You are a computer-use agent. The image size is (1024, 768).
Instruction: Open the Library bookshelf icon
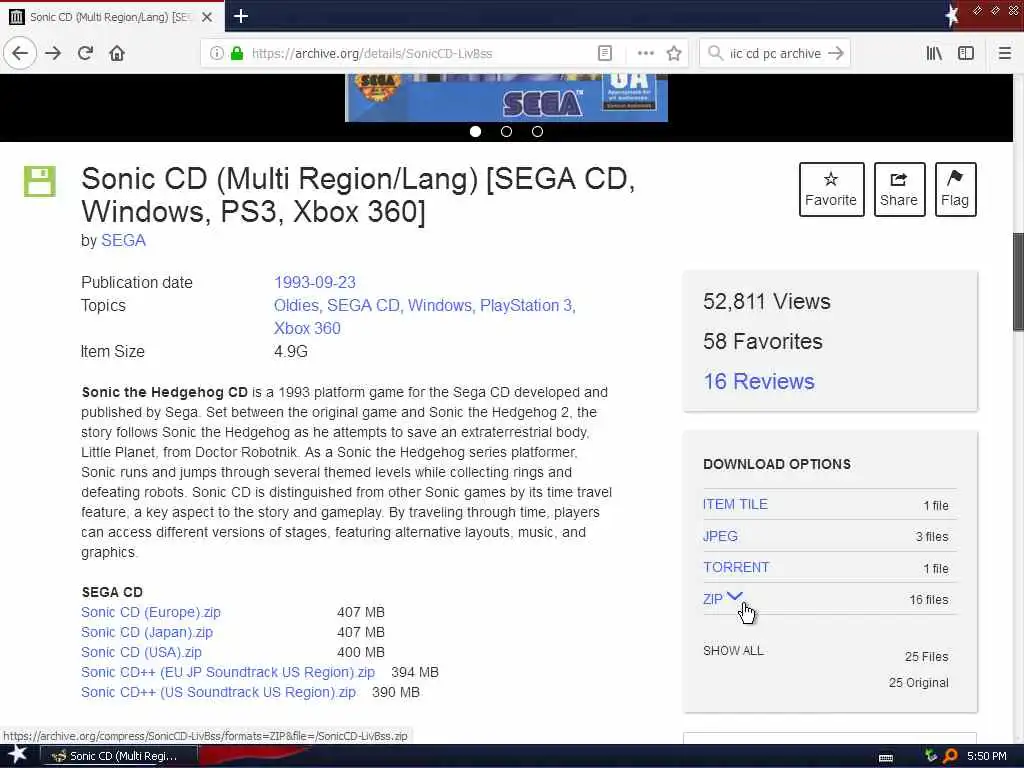[x=934, y=54]
